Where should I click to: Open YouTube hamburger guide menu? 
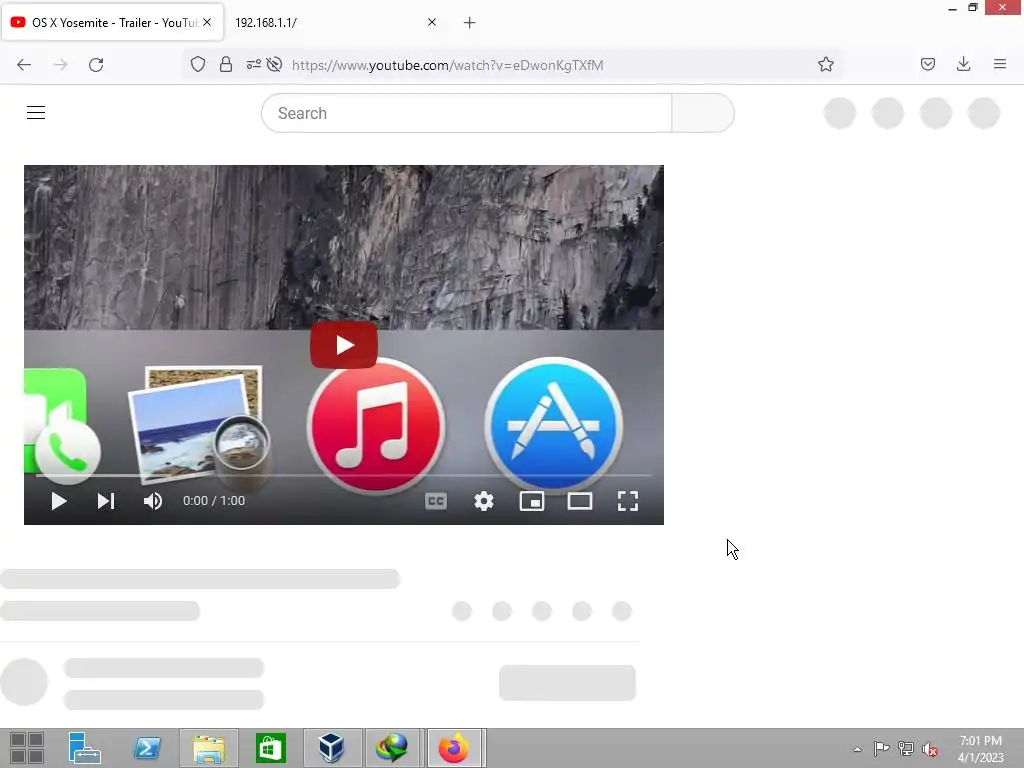36,112
